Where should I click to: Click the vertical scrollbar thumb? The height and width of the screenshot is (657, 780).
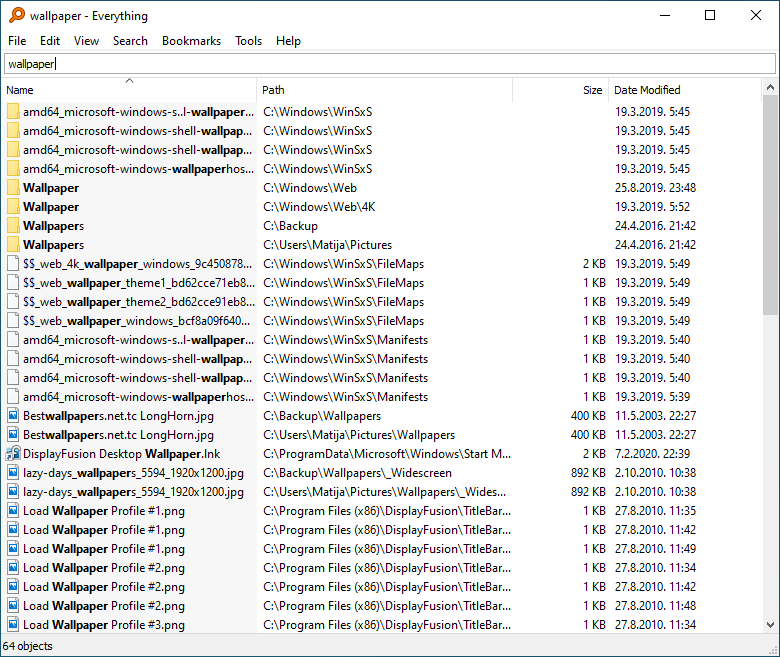(x=770, y=205)
